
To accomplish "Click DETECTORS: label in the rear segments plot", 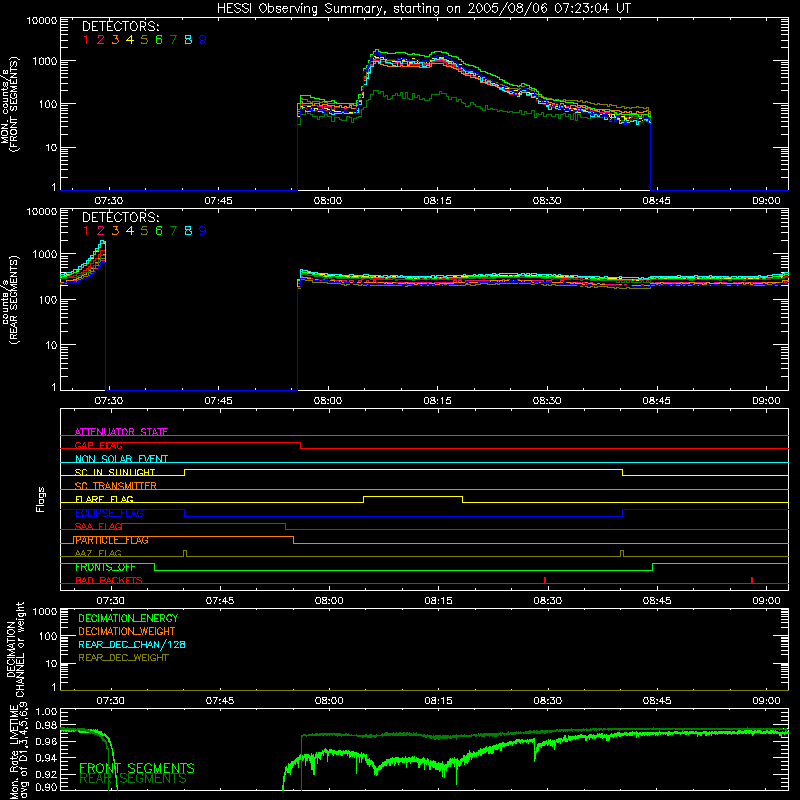I will pos(120,217).
